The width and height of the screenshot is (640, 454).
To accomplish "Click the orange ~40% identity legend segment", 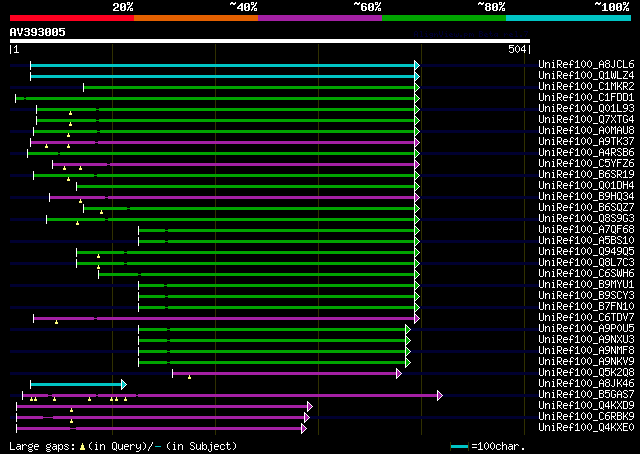I will (196, 18).
